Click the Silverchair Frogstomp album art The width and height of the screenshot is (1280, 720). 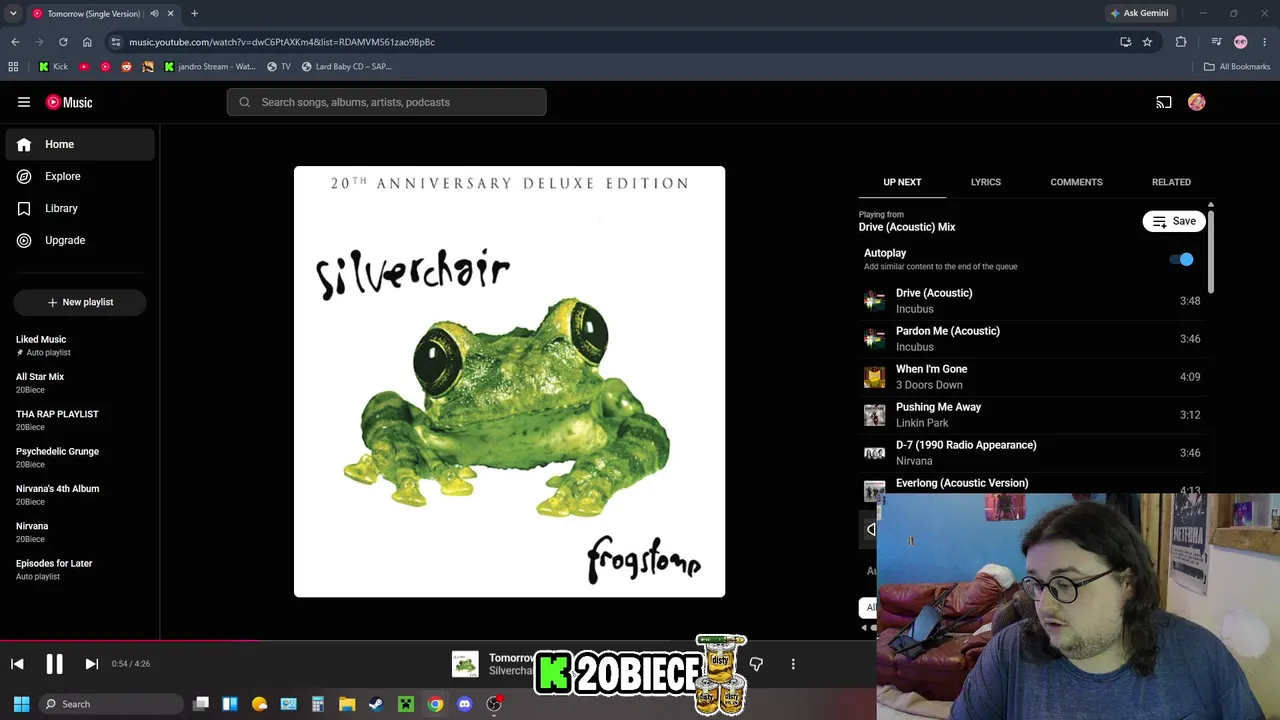[509, 382]
